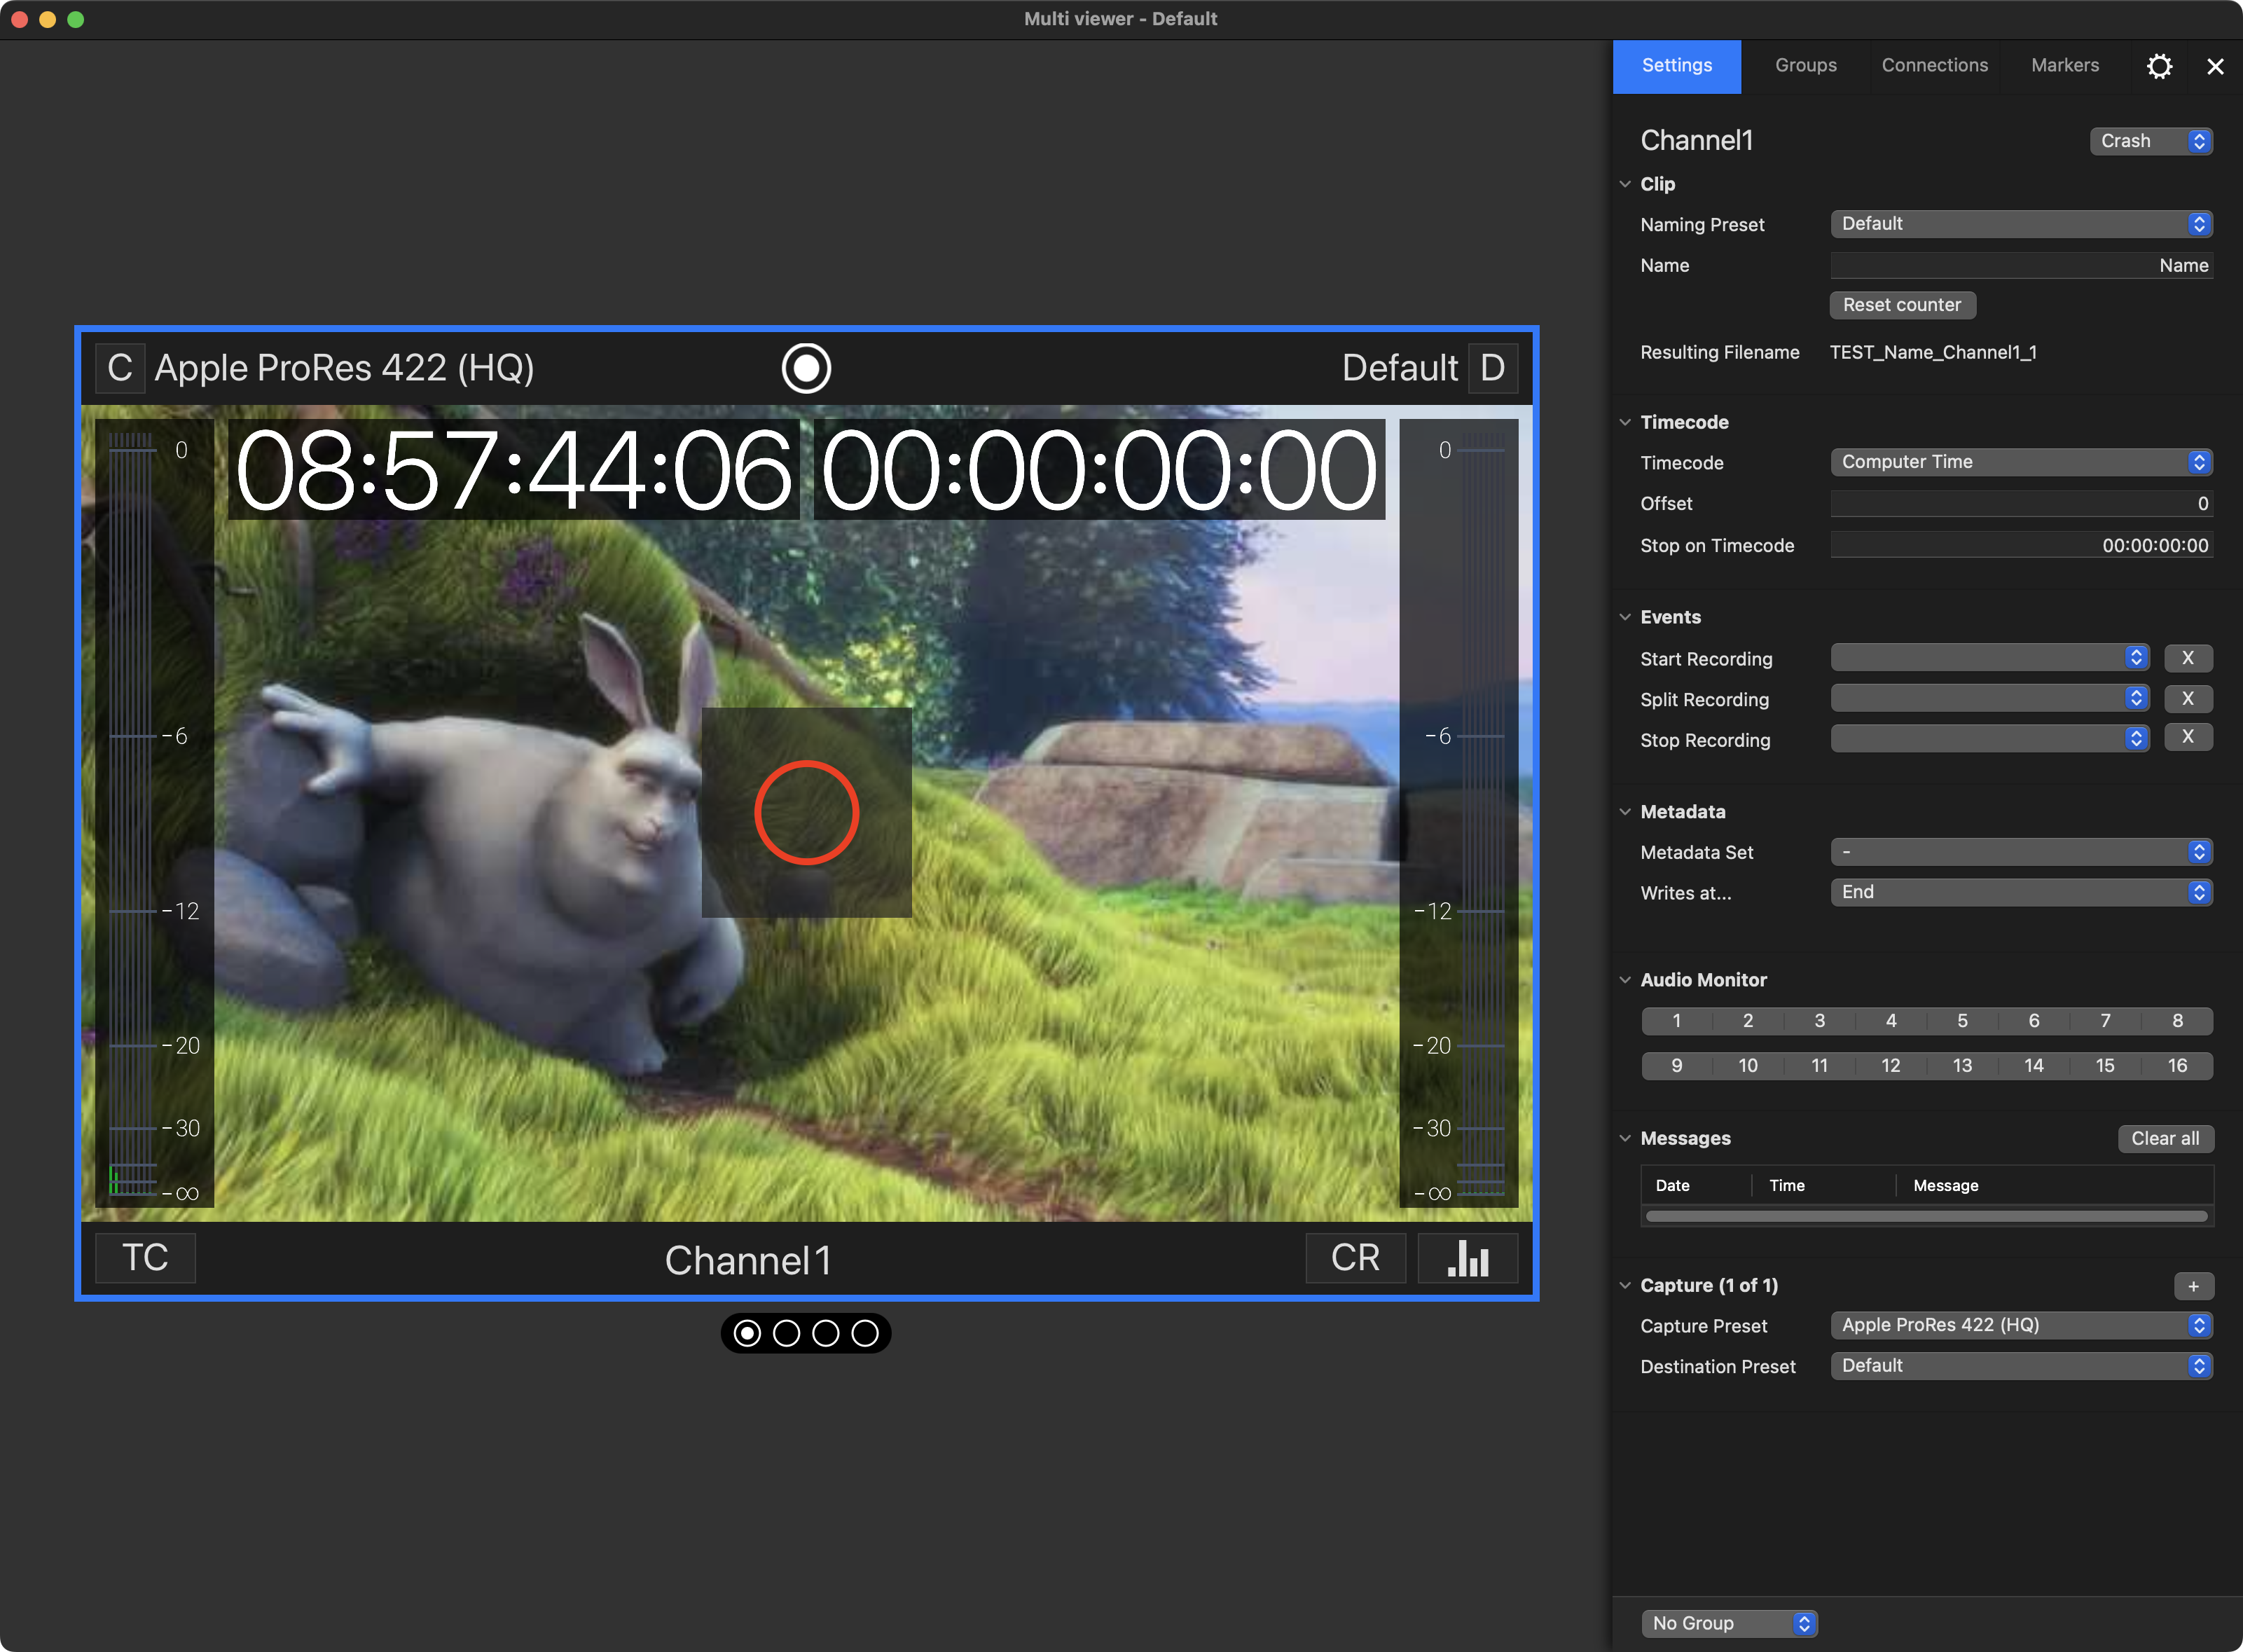This screenshot has height=1652, width=2243.
Task: Click the red circle overlay on video
Action: pos(806,812)
